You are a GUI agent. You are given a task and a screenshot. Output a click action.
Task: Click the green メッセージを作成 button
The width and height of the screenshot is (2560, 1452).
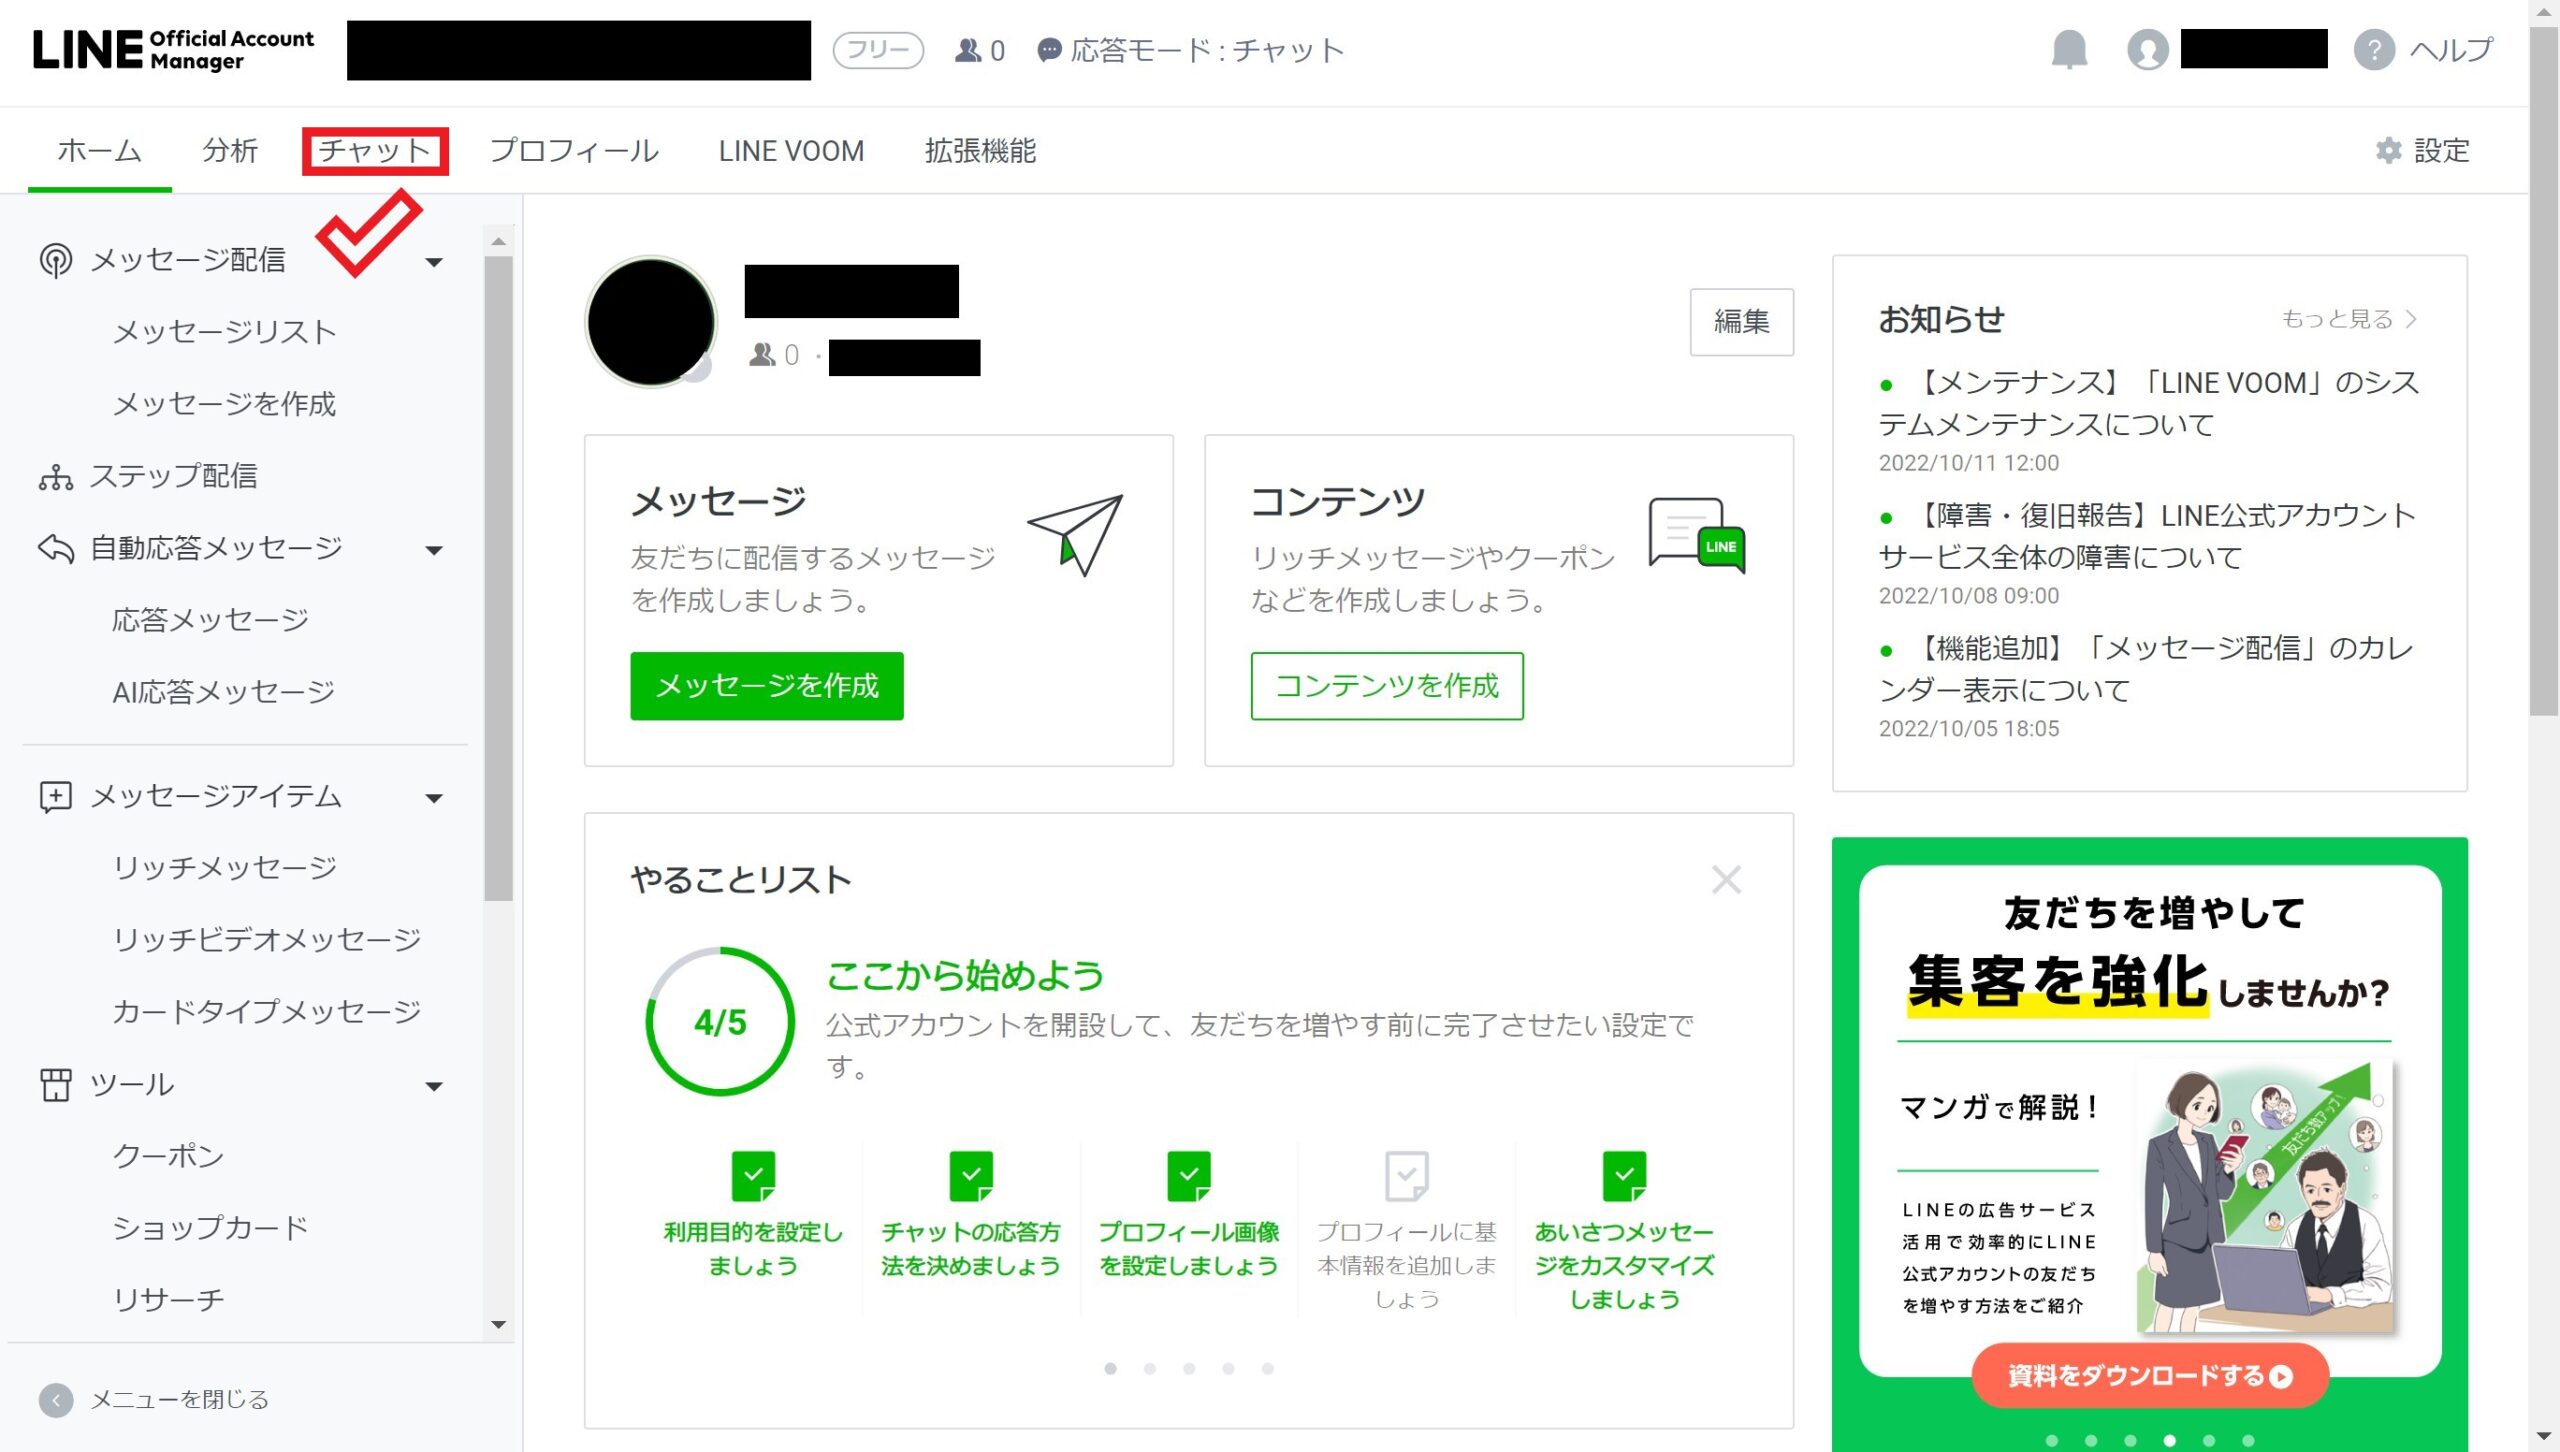[x=766, y=686]
